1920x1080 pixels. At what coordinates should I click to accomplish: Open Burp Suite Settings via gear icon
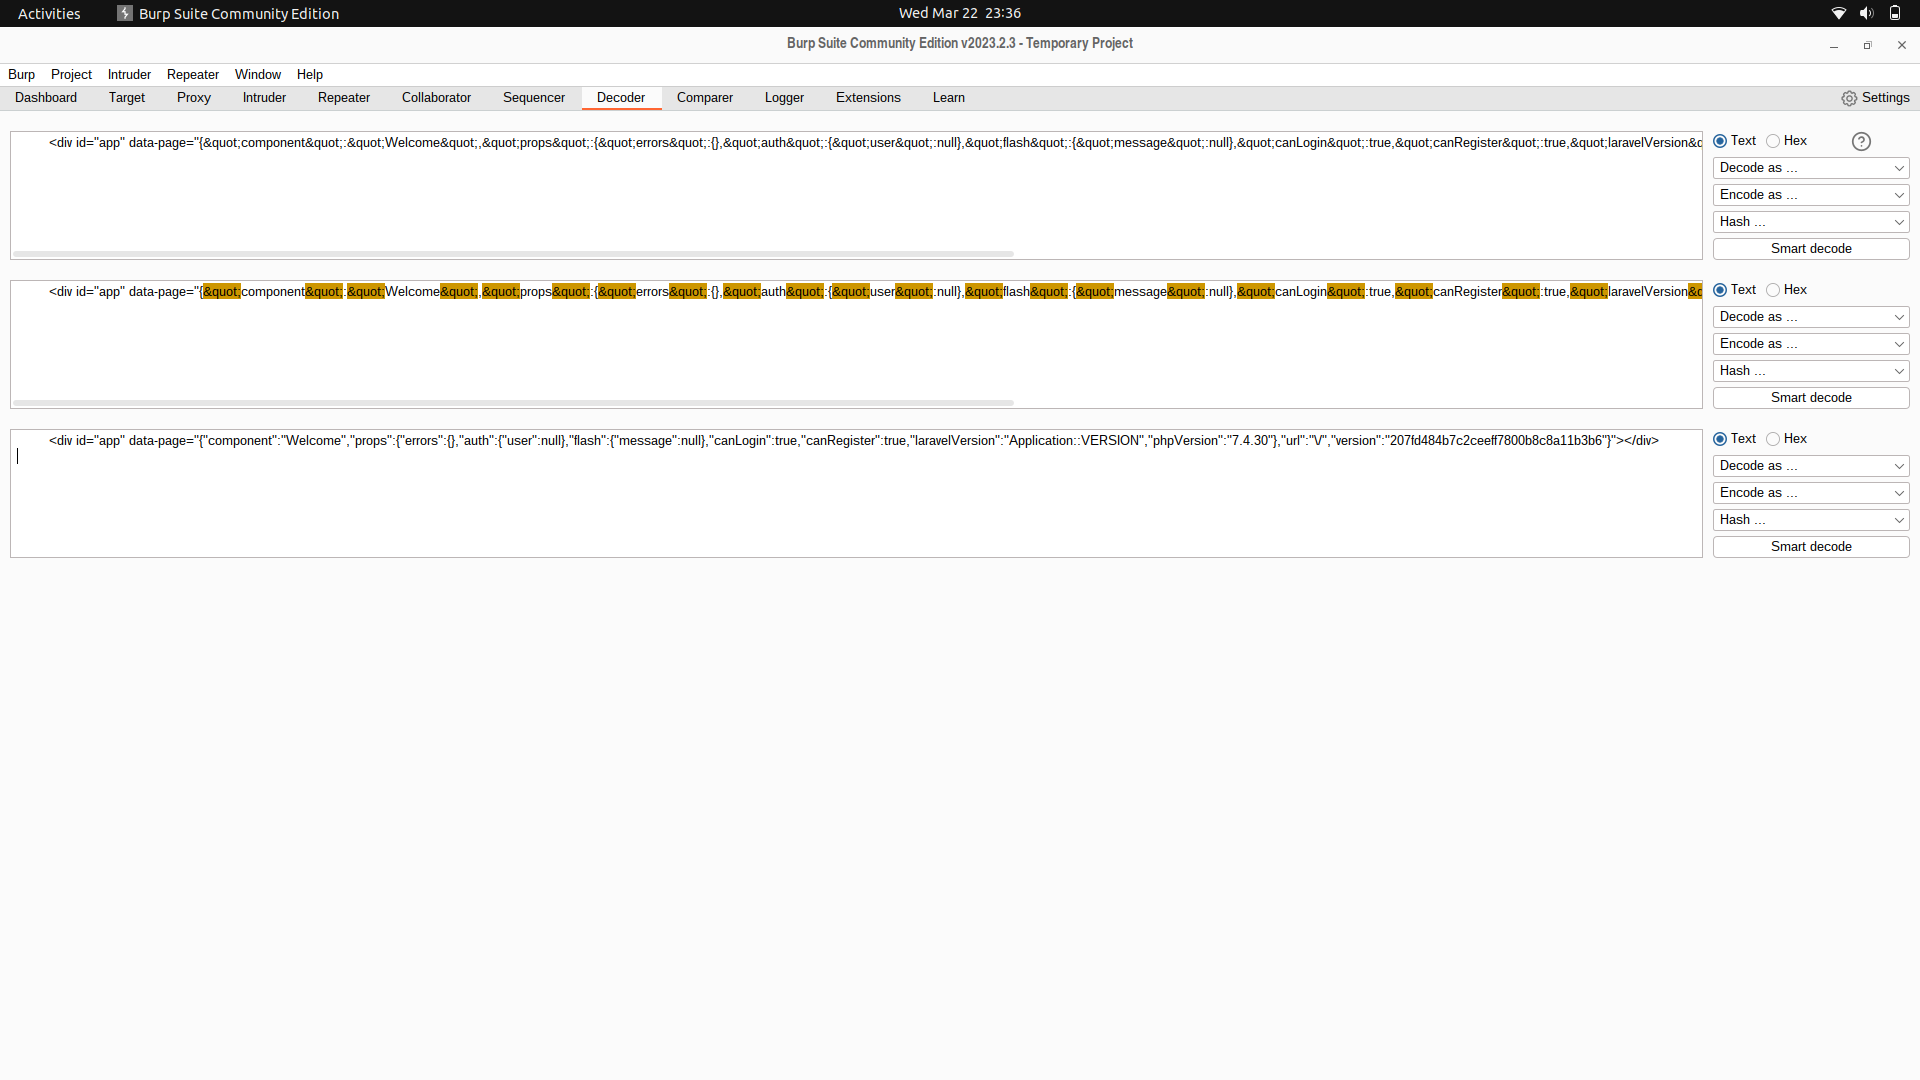pos(1848,97)
